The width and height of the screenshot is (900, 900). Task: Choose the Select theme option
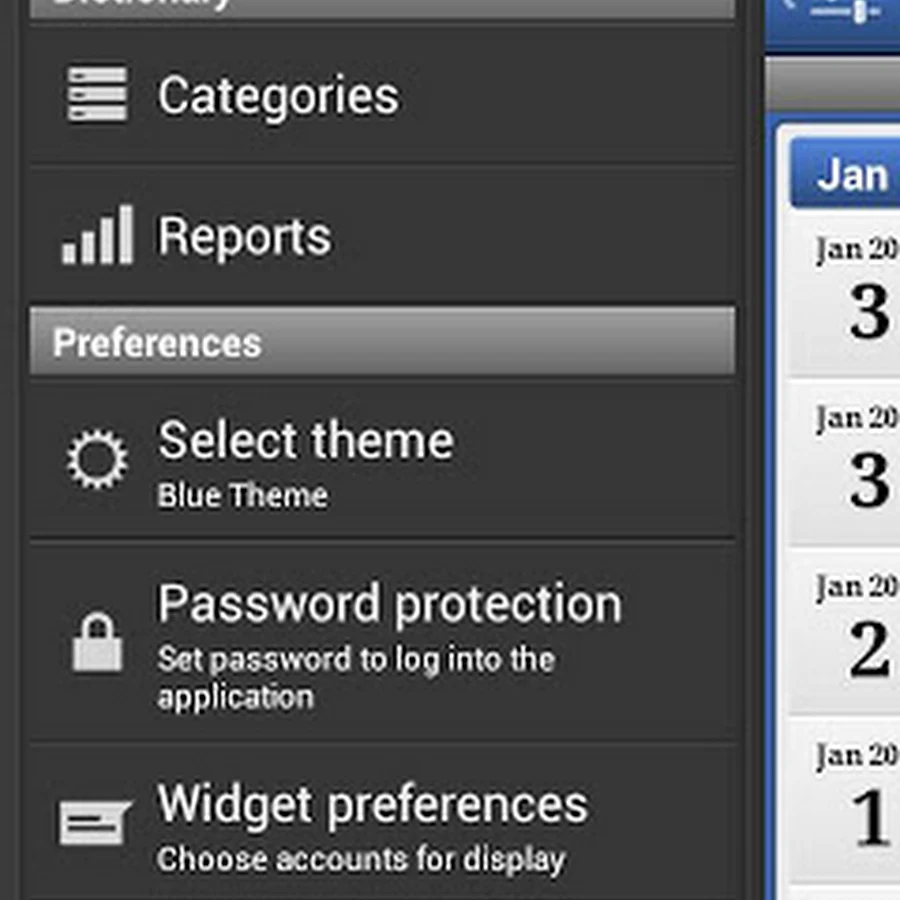[305, 441]
